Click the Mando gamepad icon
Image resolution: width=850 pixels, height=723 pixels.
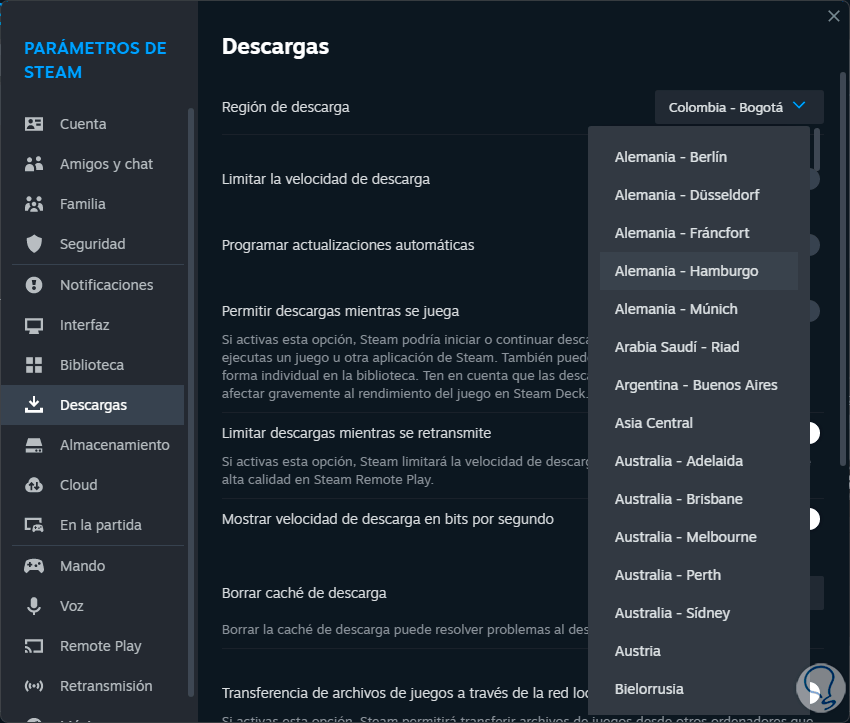(34, 566)
